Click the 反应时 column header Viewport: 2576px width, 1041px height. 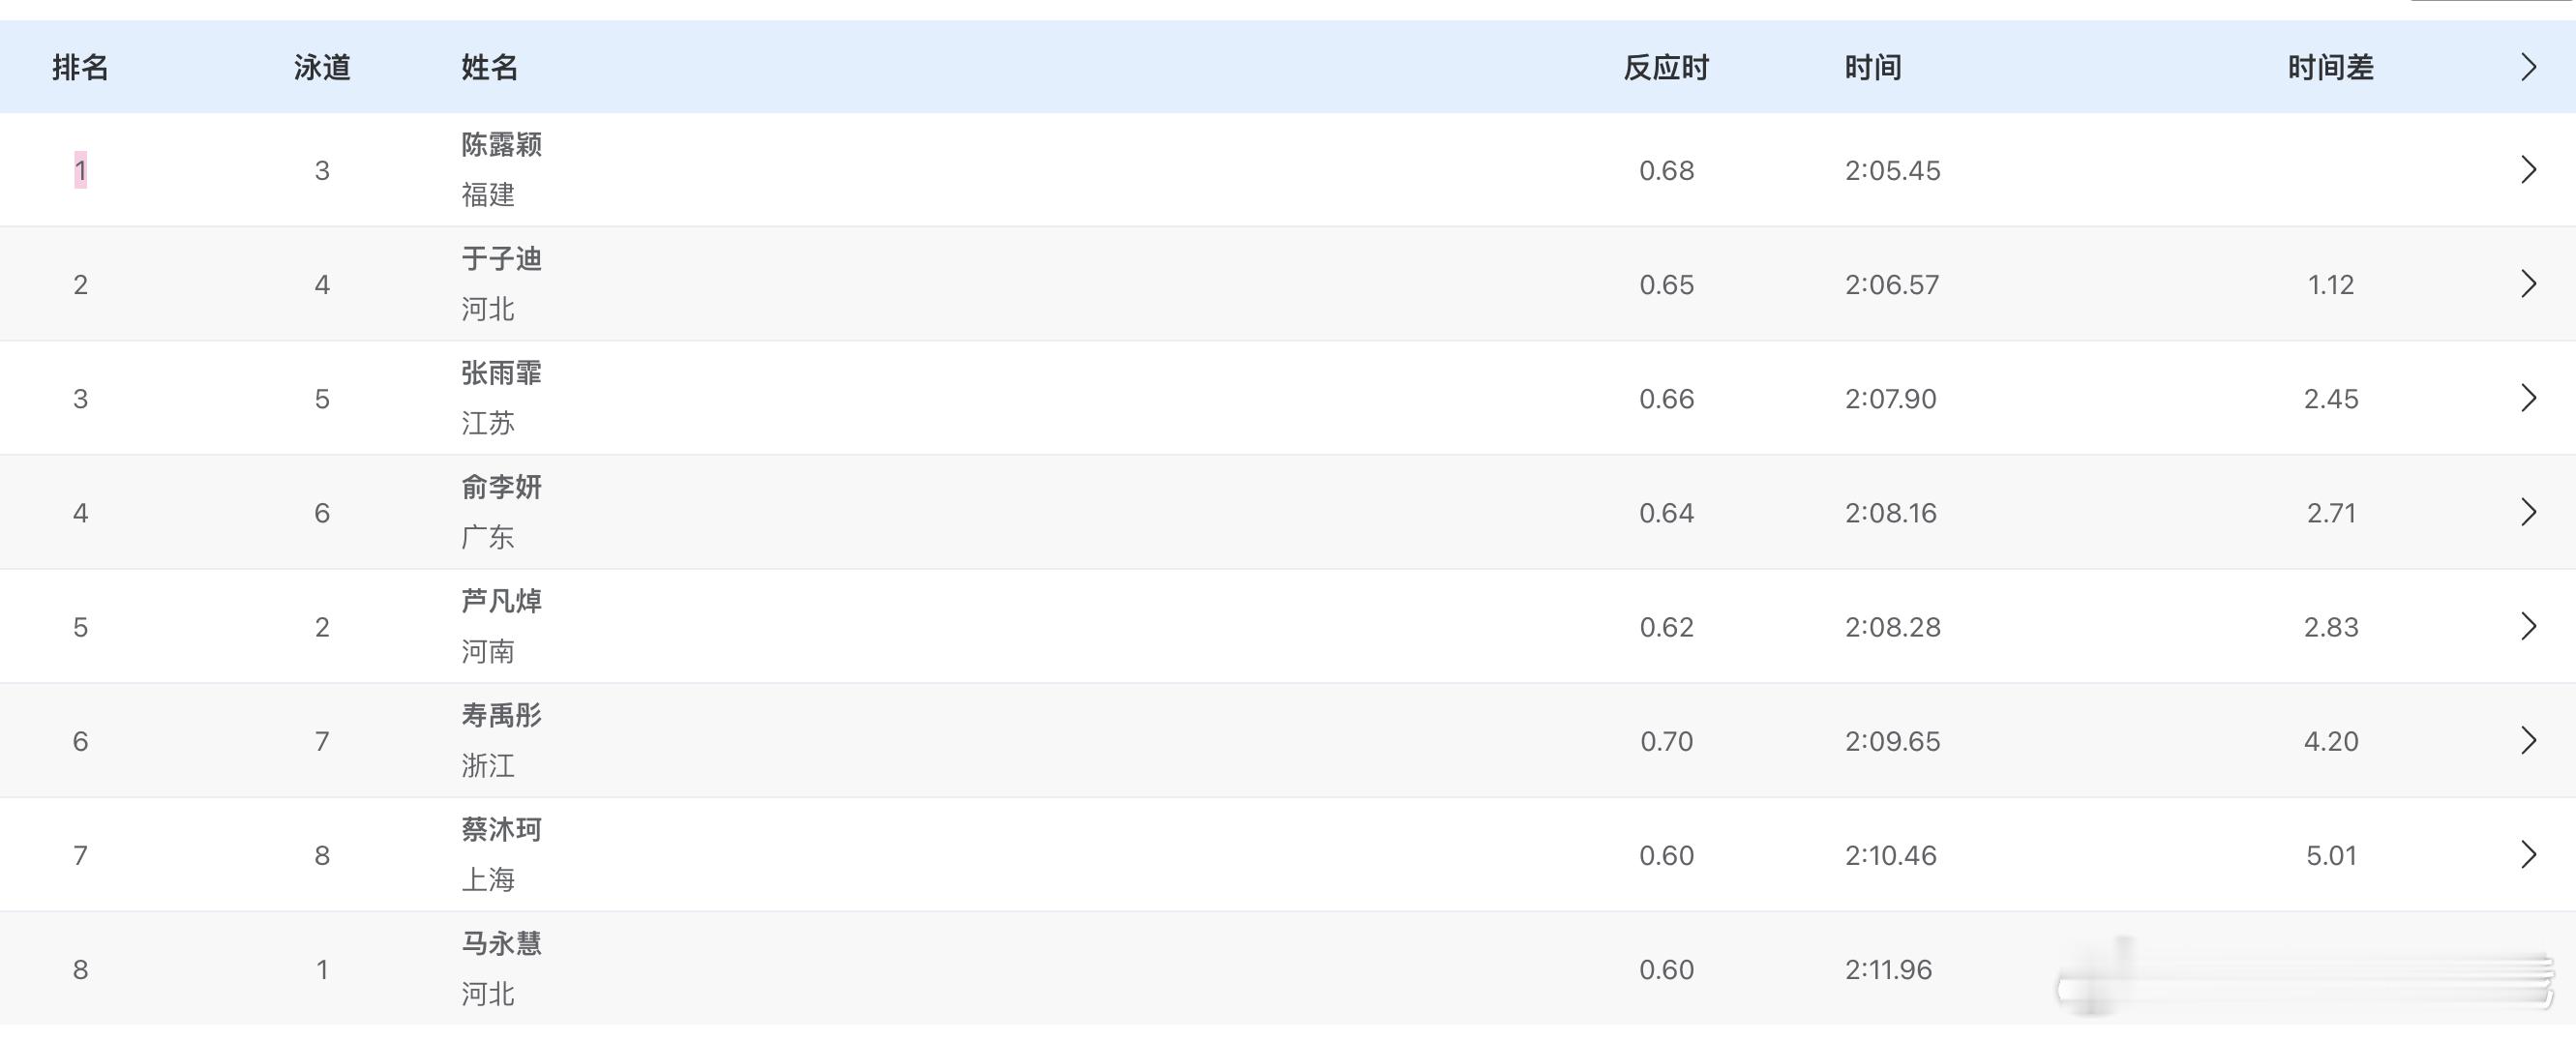pyautogui.click(x=1666, y=67)
